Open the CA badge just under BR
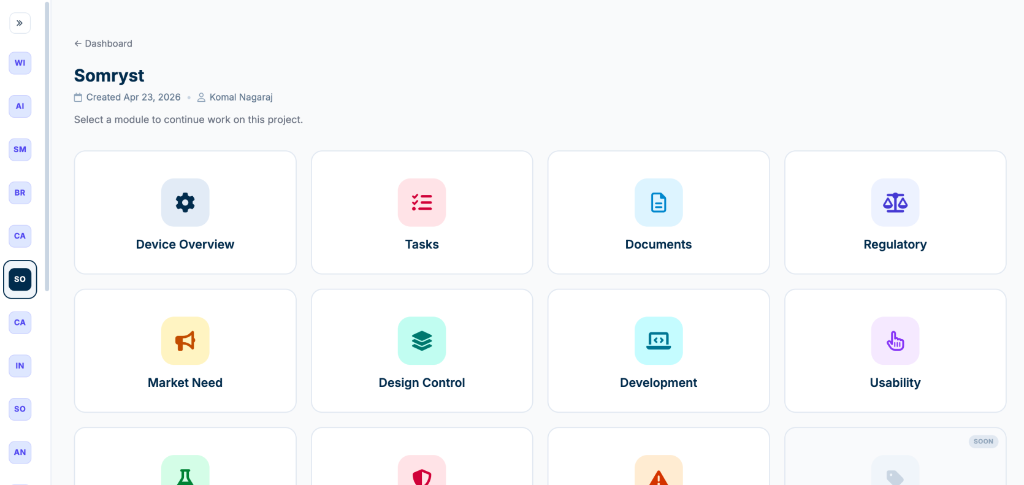 (x=20, y=236)
